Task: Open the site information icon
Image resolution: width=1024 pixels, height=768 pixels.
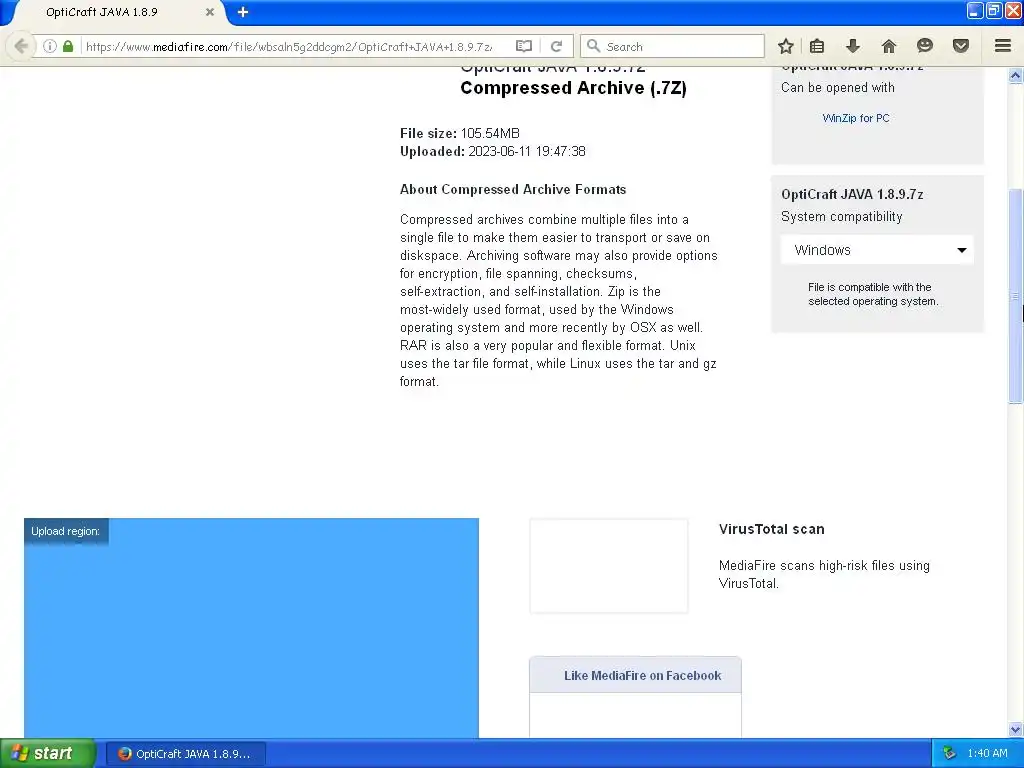Action: pyautogui.click(x=50, y=46)
